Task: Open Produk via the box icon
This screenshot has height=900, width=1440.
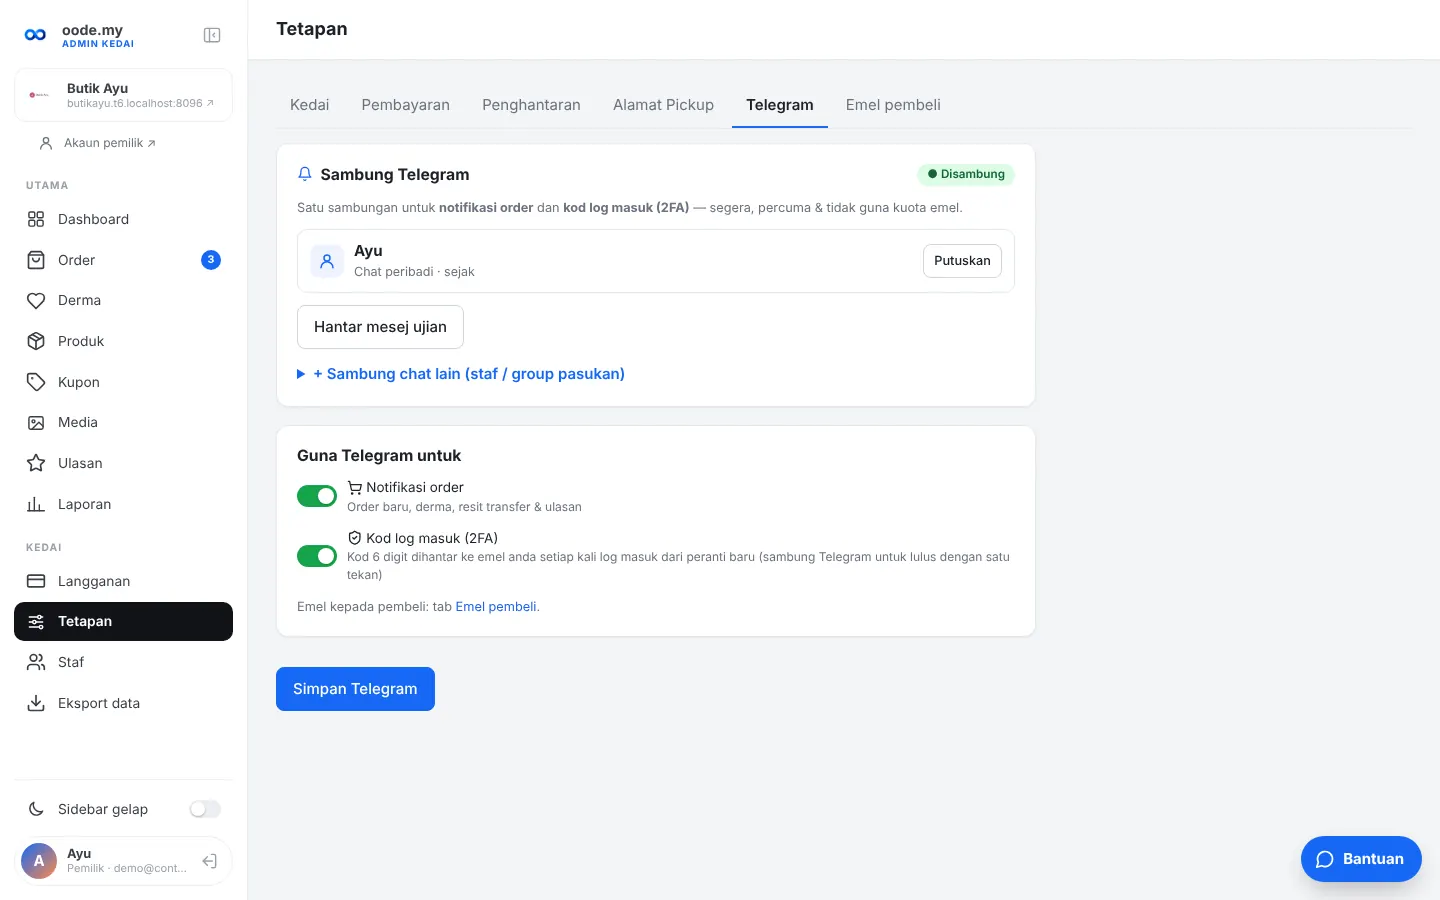Action: point(36,341)
